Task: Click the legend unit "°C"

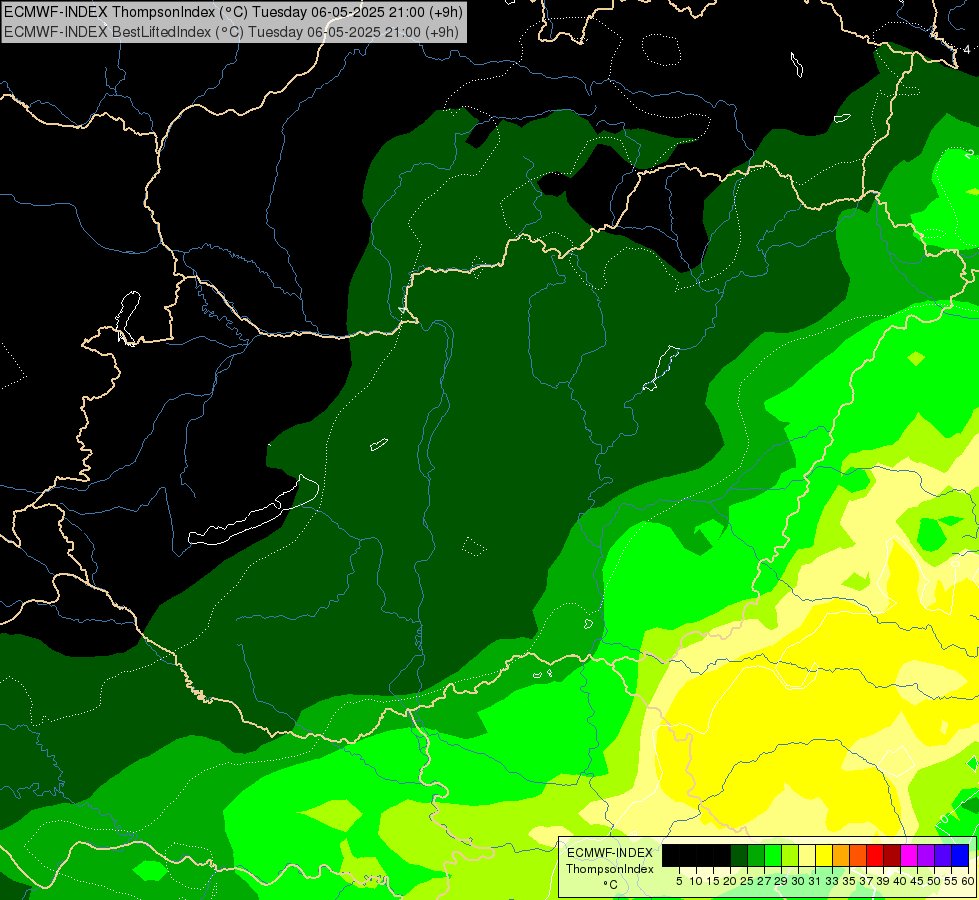Action: click(x=610, y=885)
